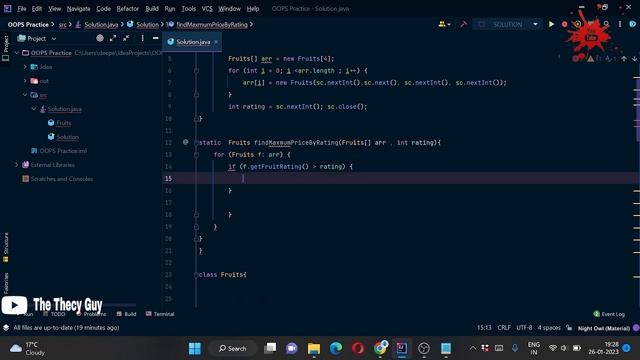Open the SOLUTION run configuration dropdown
This screenshot has height=360, width=640.
[535, 24]
